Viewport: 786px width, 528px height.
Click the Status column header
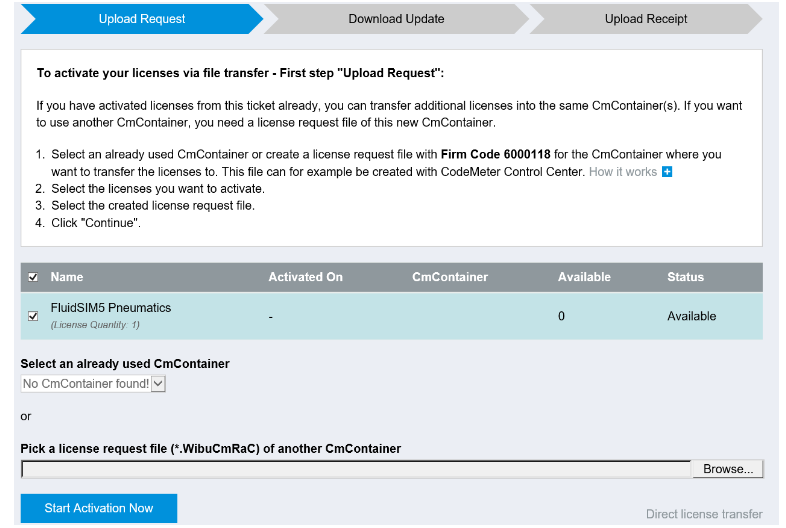click(x=685, y=277)
